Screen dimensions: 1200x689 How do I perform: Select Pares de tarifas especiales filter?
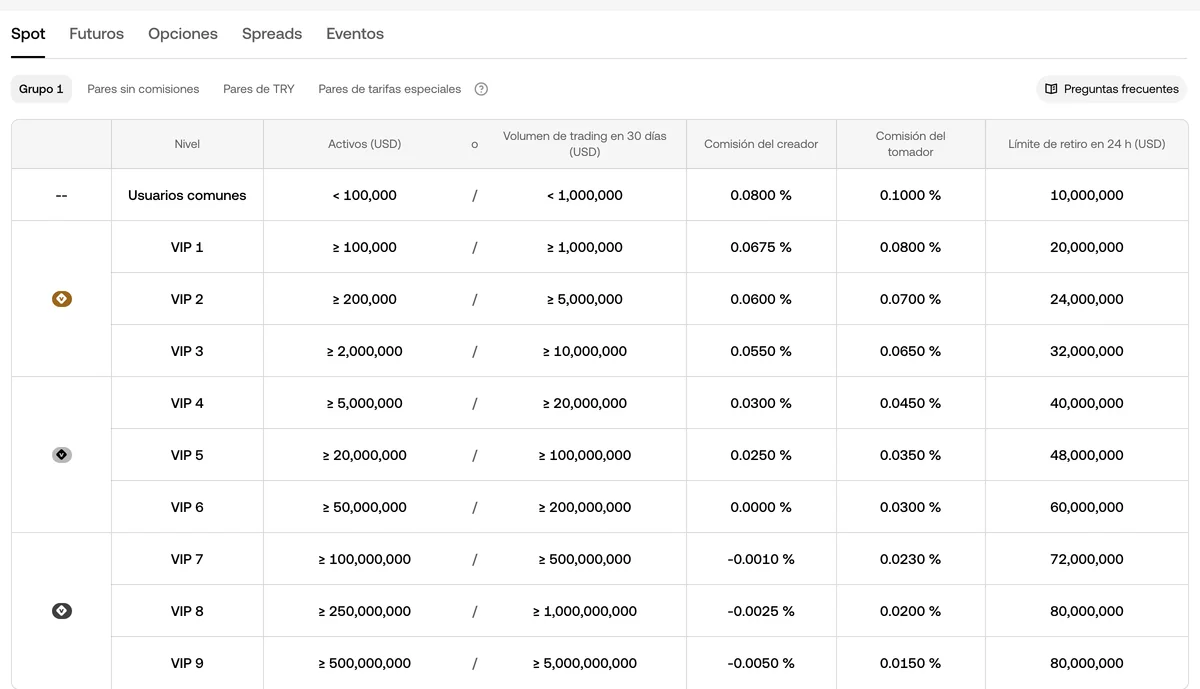[x=390, y=89]
